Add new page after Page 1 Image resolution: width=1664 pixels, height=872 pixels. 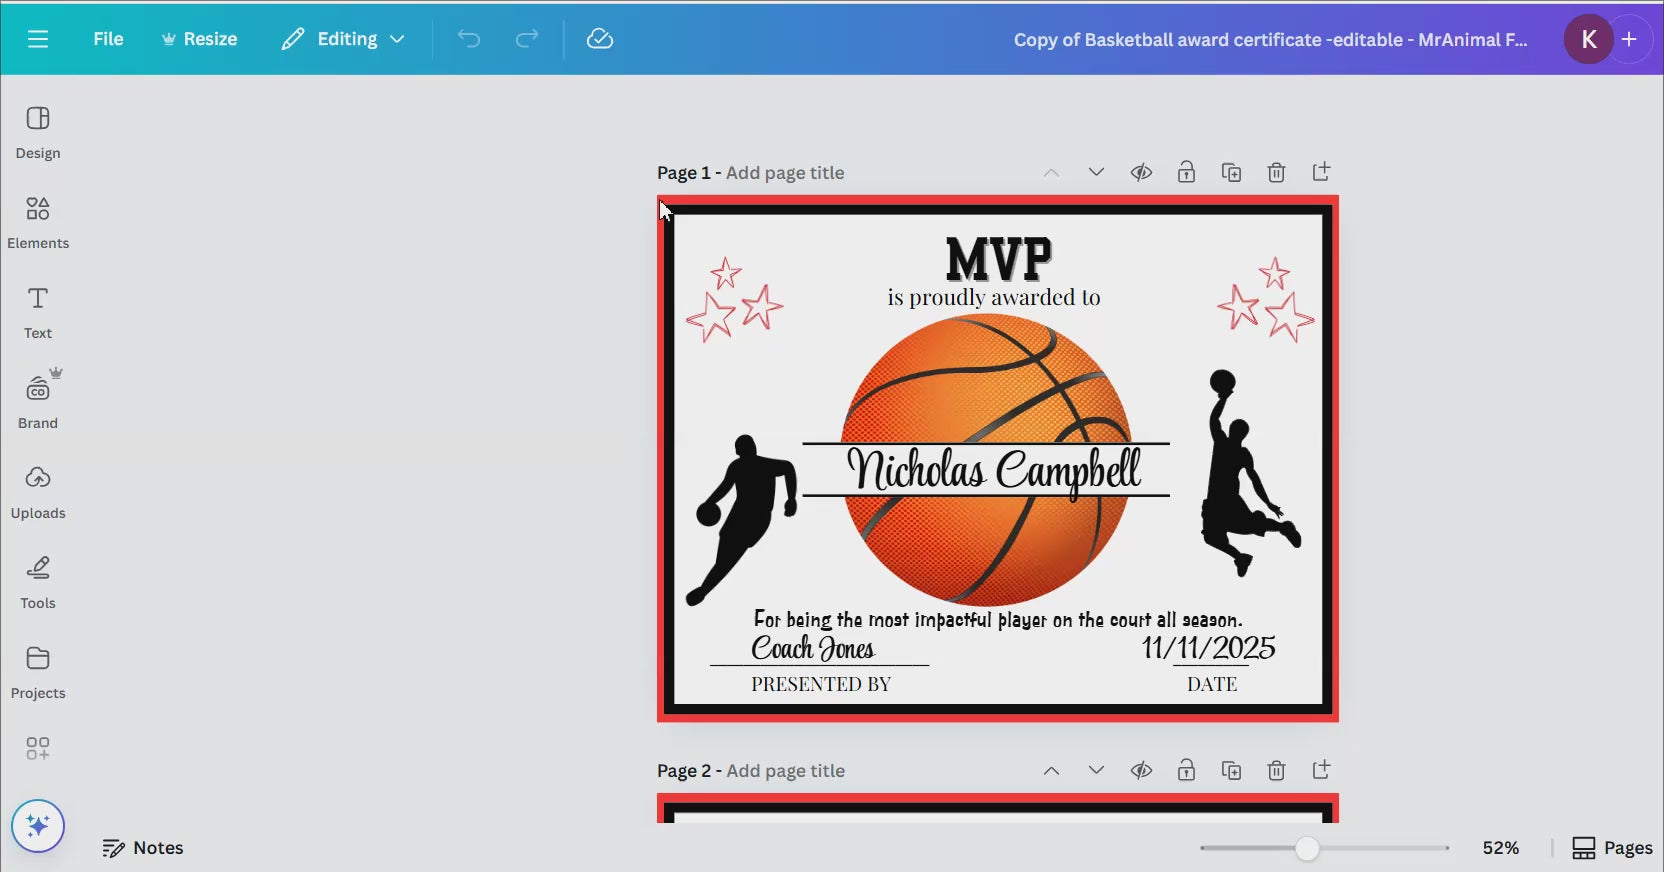point(1321,172)
